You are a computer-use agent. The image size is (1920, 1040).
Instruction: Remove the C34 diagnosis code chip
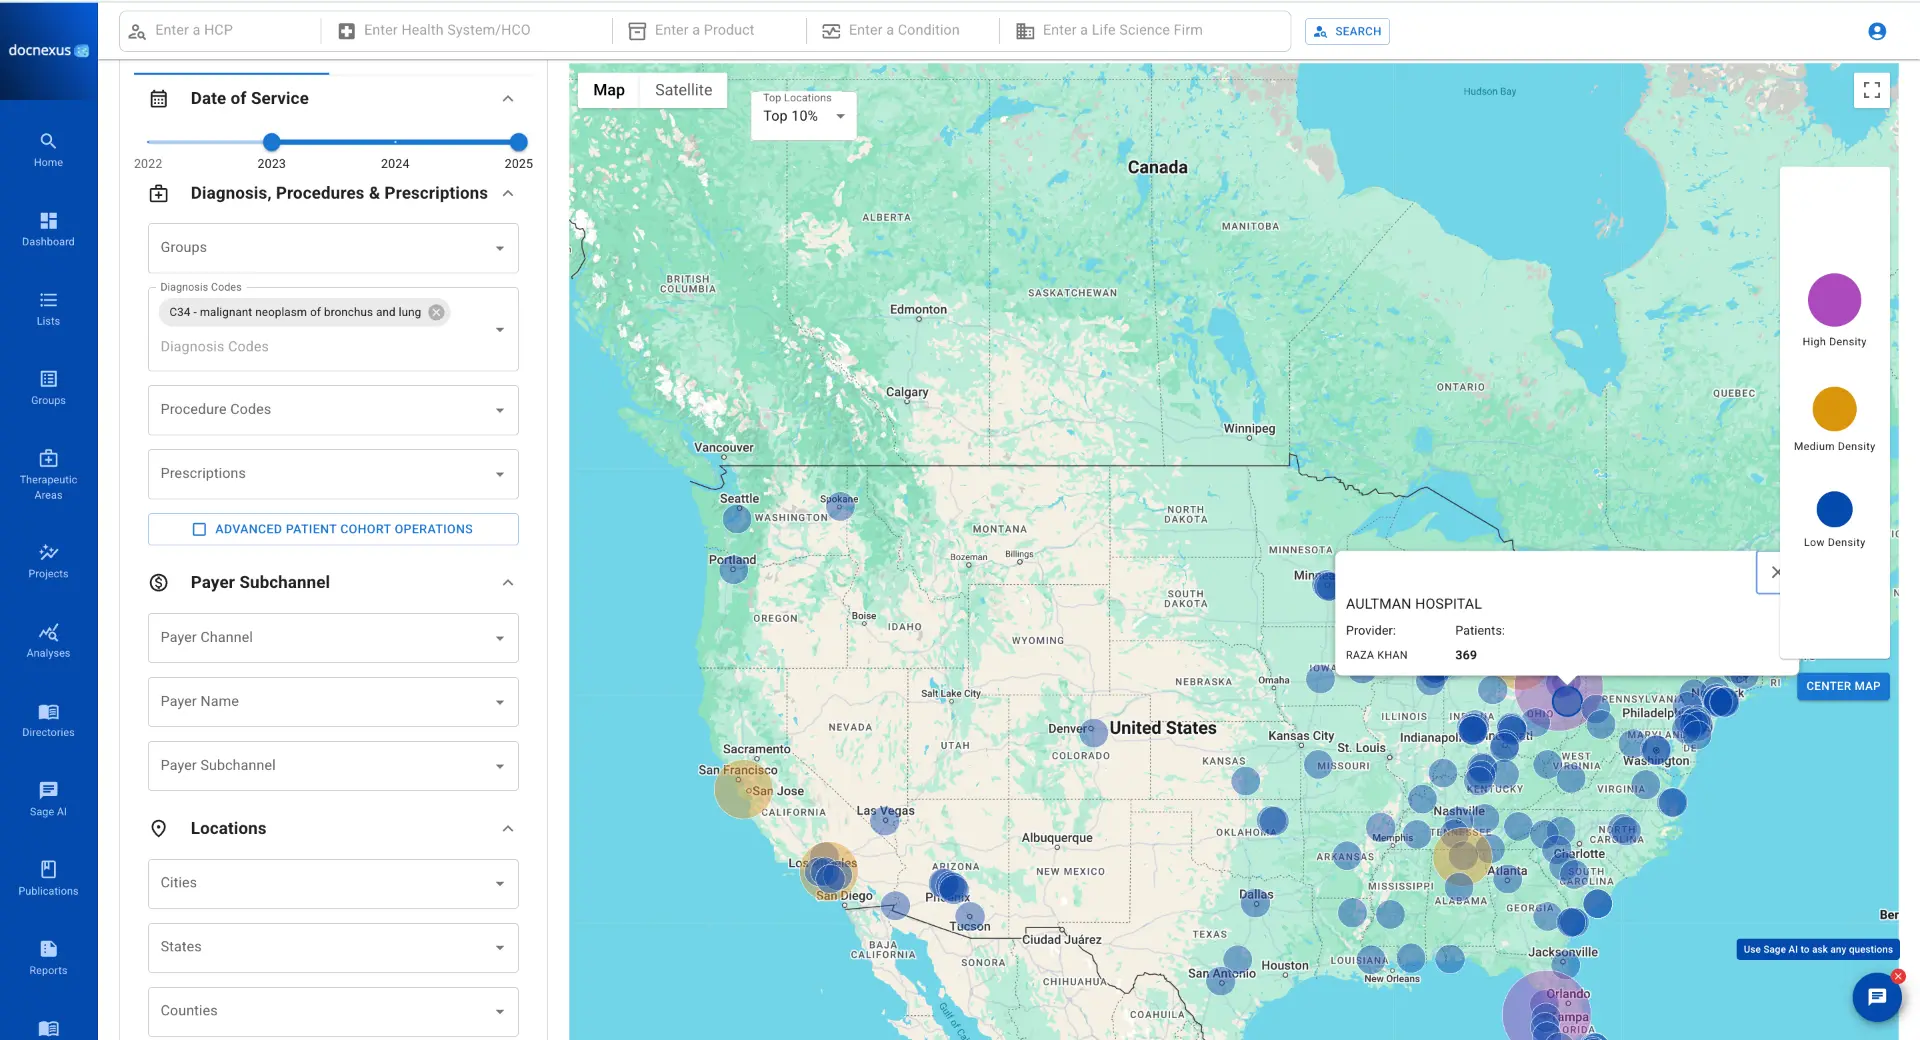[436, 312]
